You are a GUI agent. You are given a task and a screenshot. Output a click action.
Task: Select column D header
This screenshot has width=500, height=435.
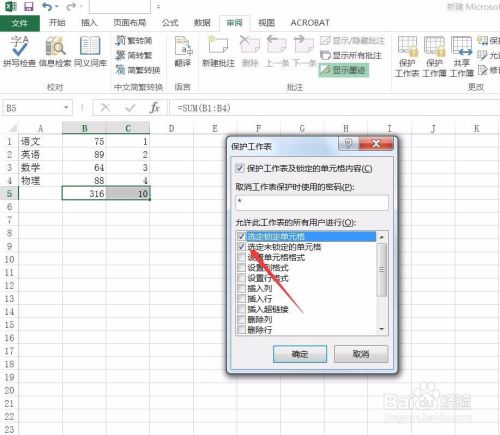point(171,128)
